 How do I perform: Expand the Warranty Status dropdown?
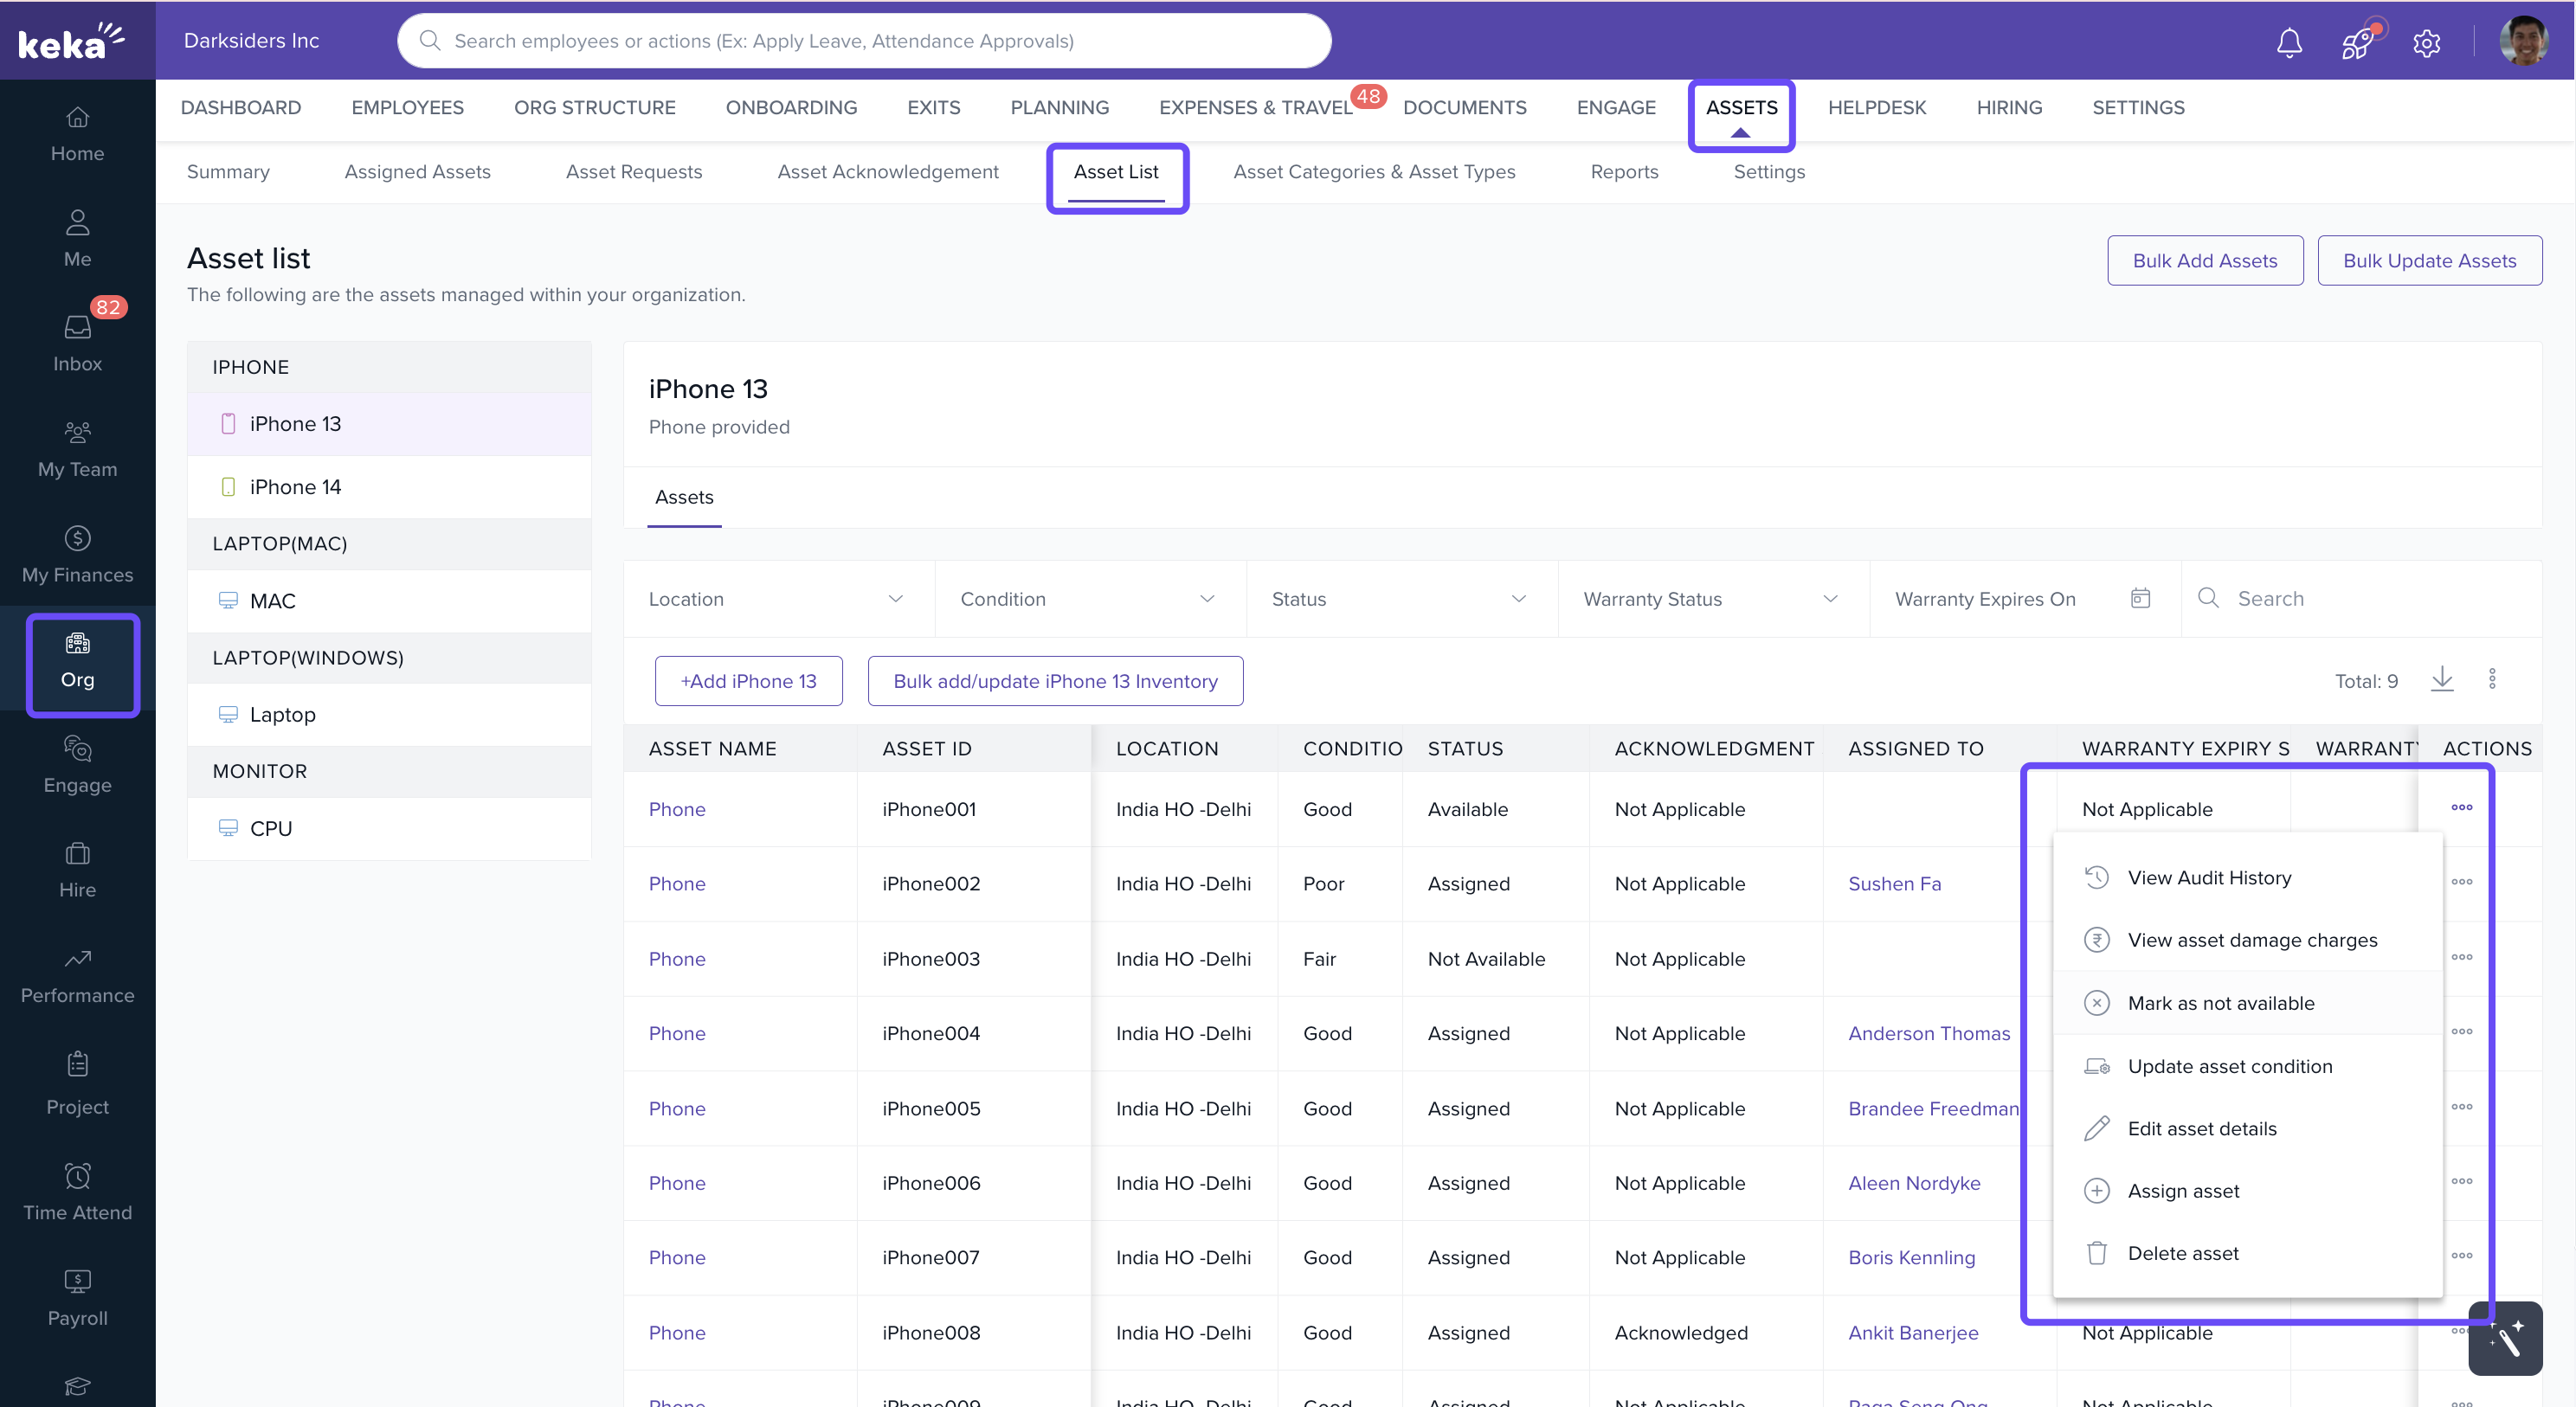(x=1711, y=599)
